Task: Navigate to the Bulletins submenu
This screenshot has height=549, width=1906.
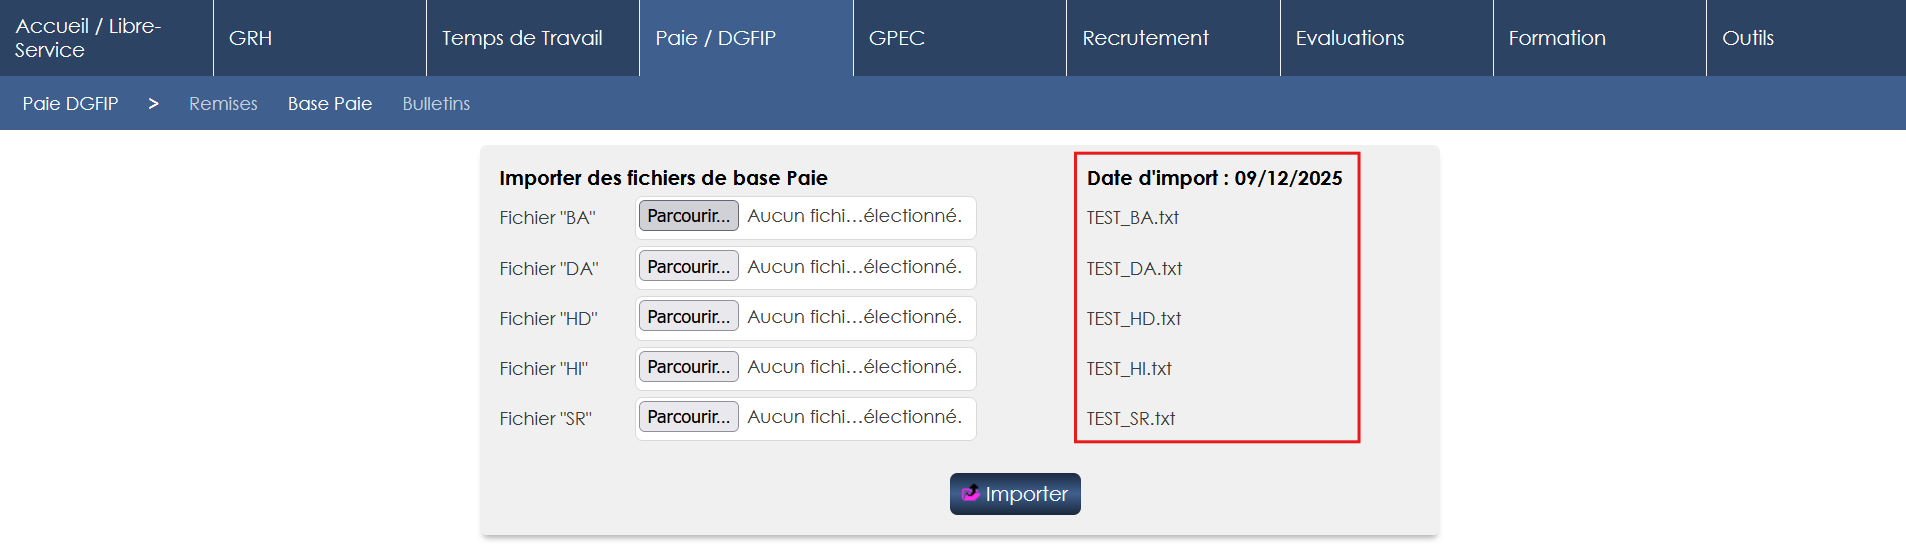Action: 436,104
